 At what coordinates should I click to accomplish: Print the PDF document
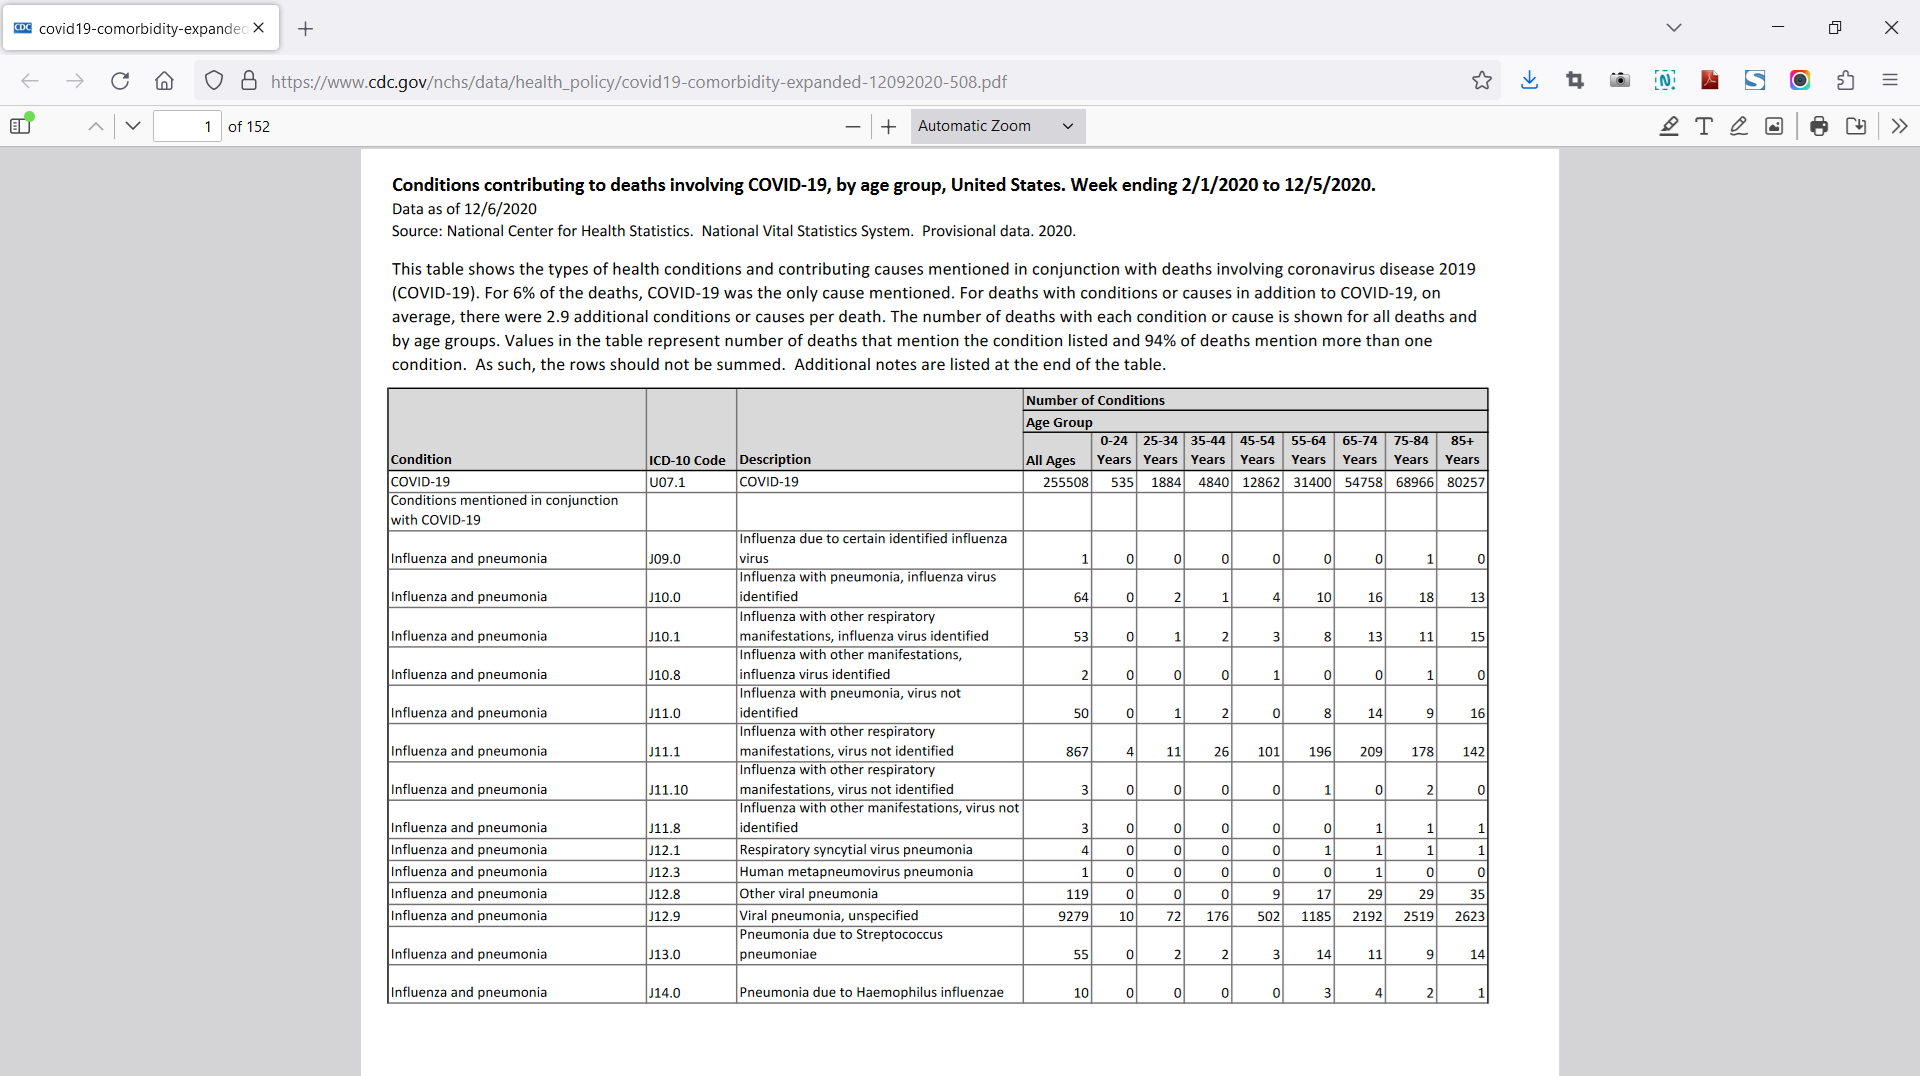click(1819, 126)
